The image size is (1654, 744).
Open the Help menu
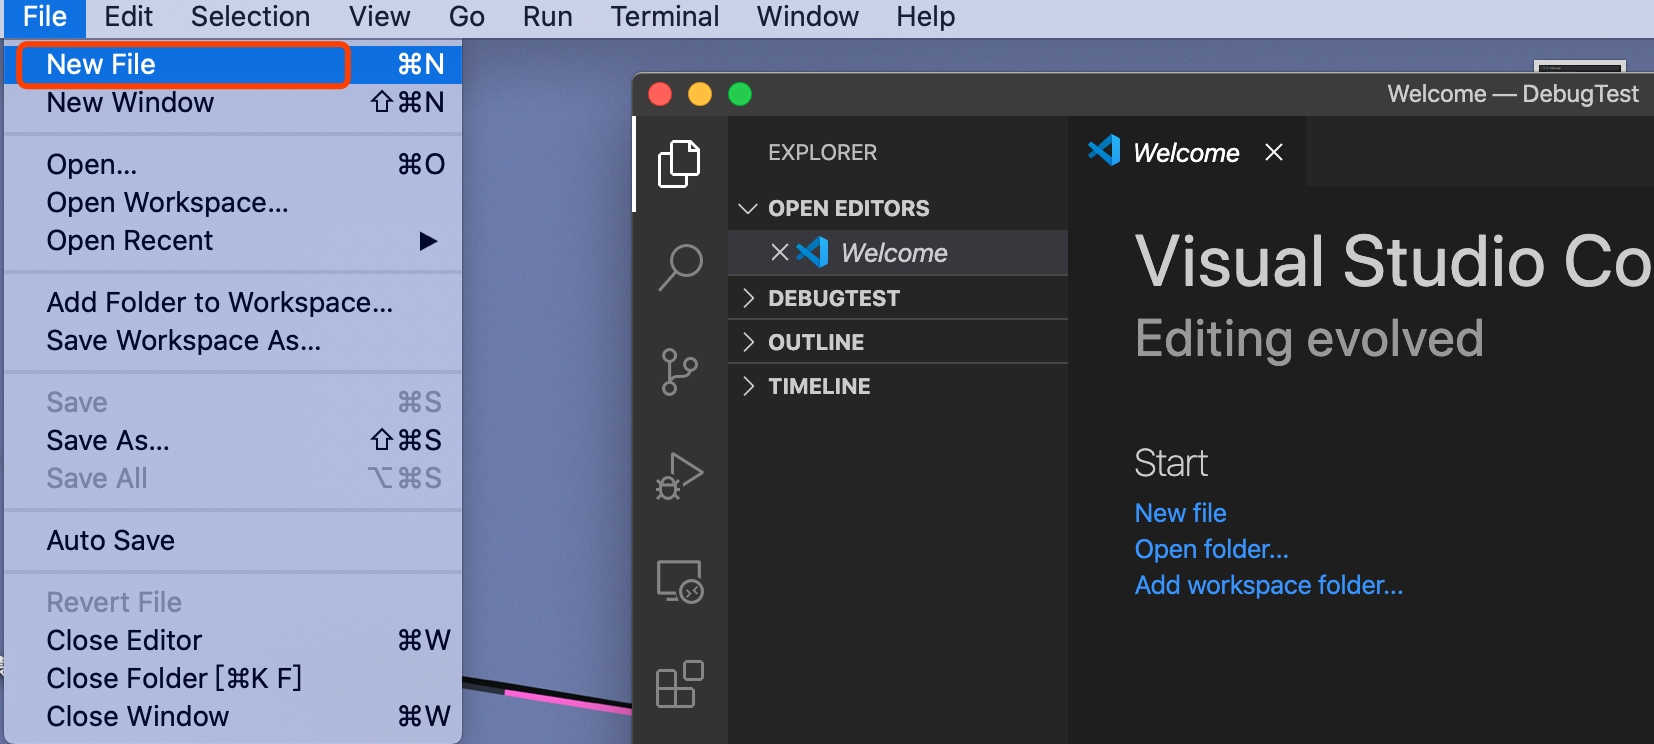[926, 17]
